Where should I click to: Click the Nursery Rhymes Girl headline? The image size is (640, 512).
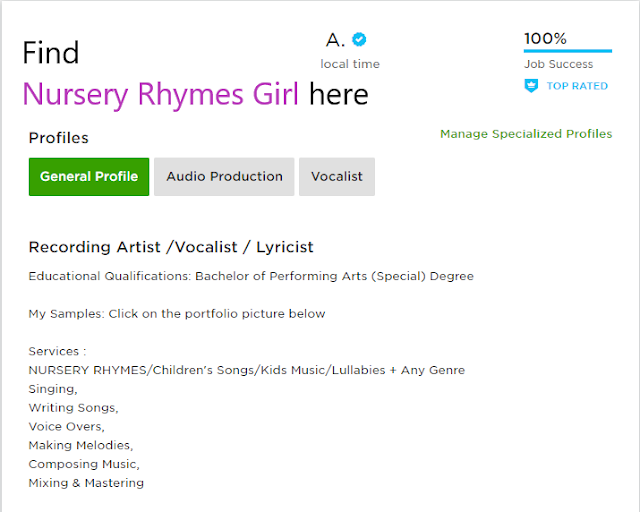click(161, 94)
